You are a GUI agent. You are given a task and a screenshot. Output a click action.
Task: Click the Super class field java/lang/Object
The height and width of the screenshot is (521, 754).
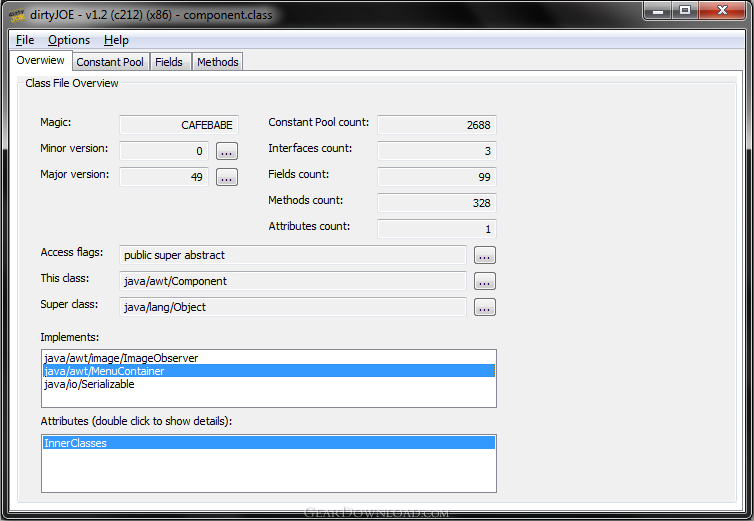[x=293, y=307]
